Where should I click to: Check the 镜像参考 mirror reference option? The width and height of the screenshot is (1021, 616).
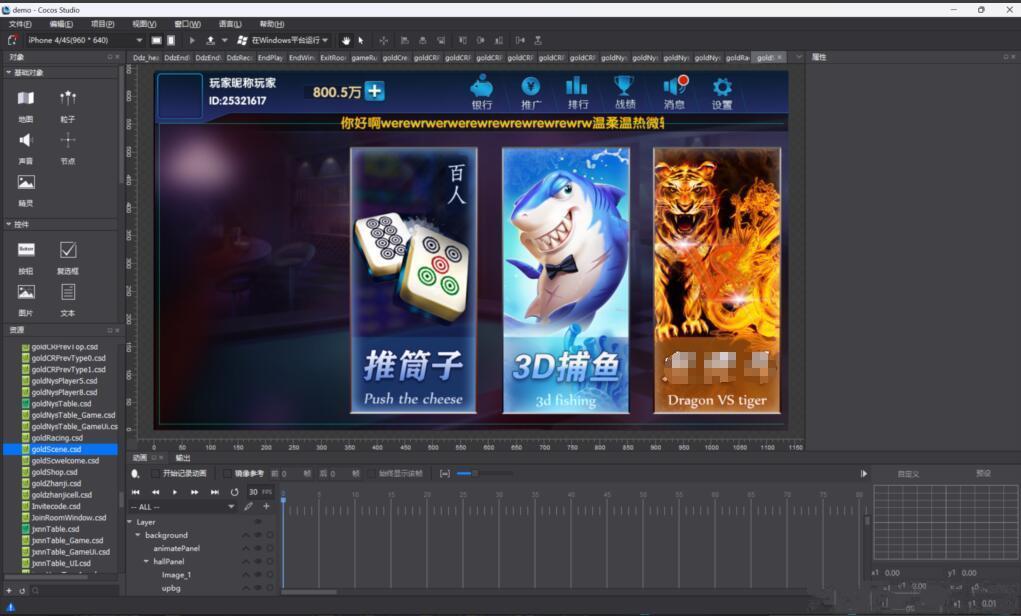point(228,472)
